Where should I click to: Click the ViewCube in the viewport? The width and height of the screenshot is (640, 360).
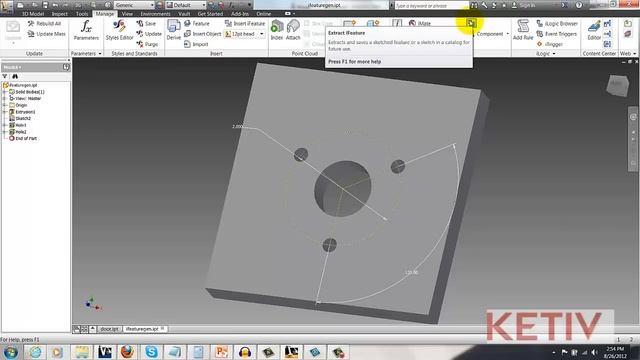617,85
